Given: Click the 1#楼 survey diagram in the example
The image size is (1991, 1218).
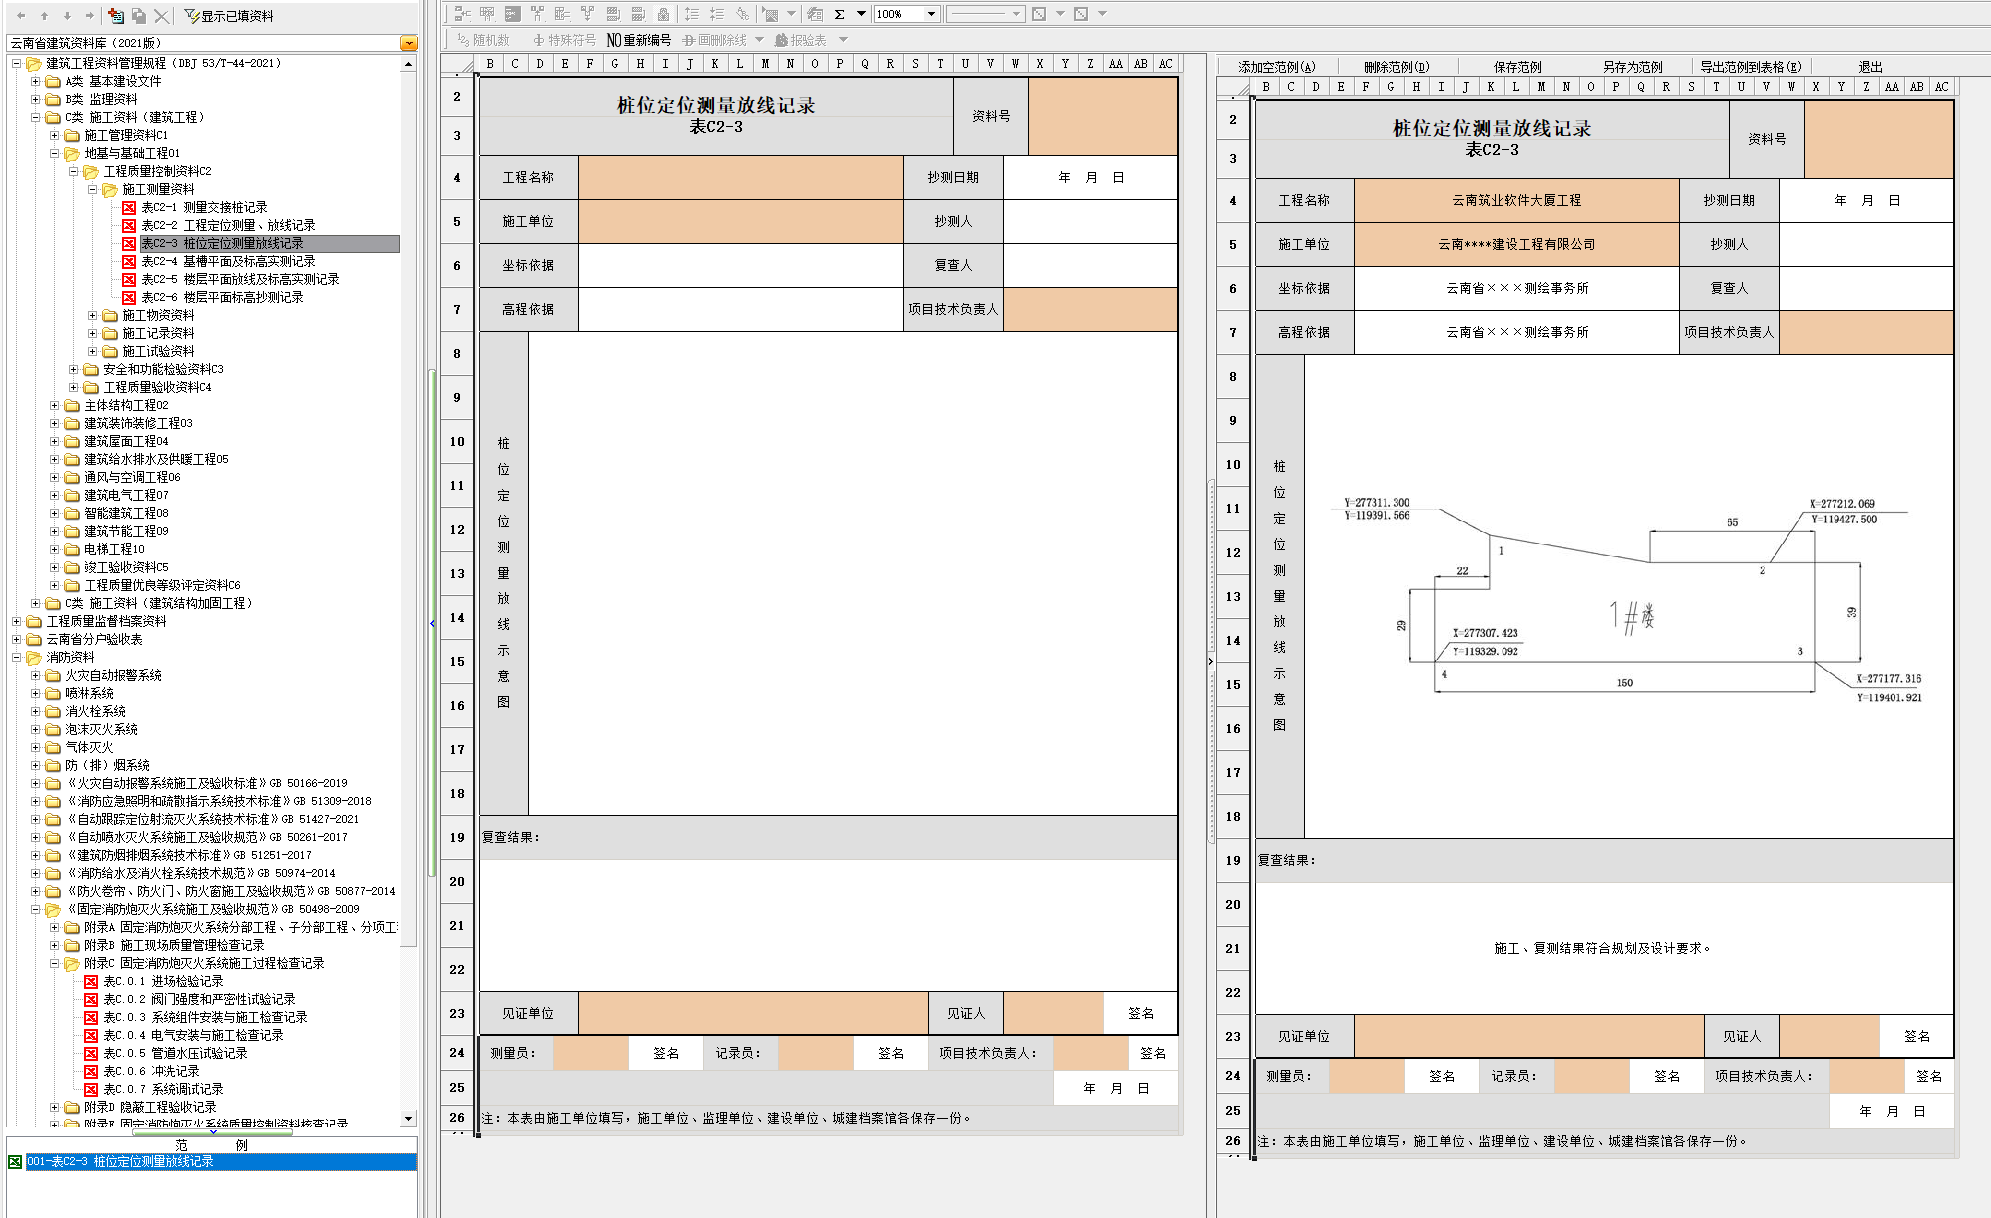Looking at the screenshot, I should point(1629,600).
